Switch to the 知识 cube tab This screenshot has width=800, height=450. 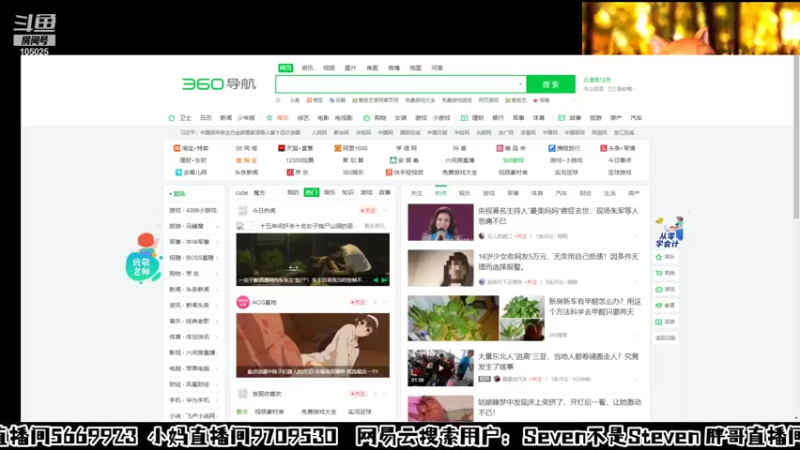point(348,192)
